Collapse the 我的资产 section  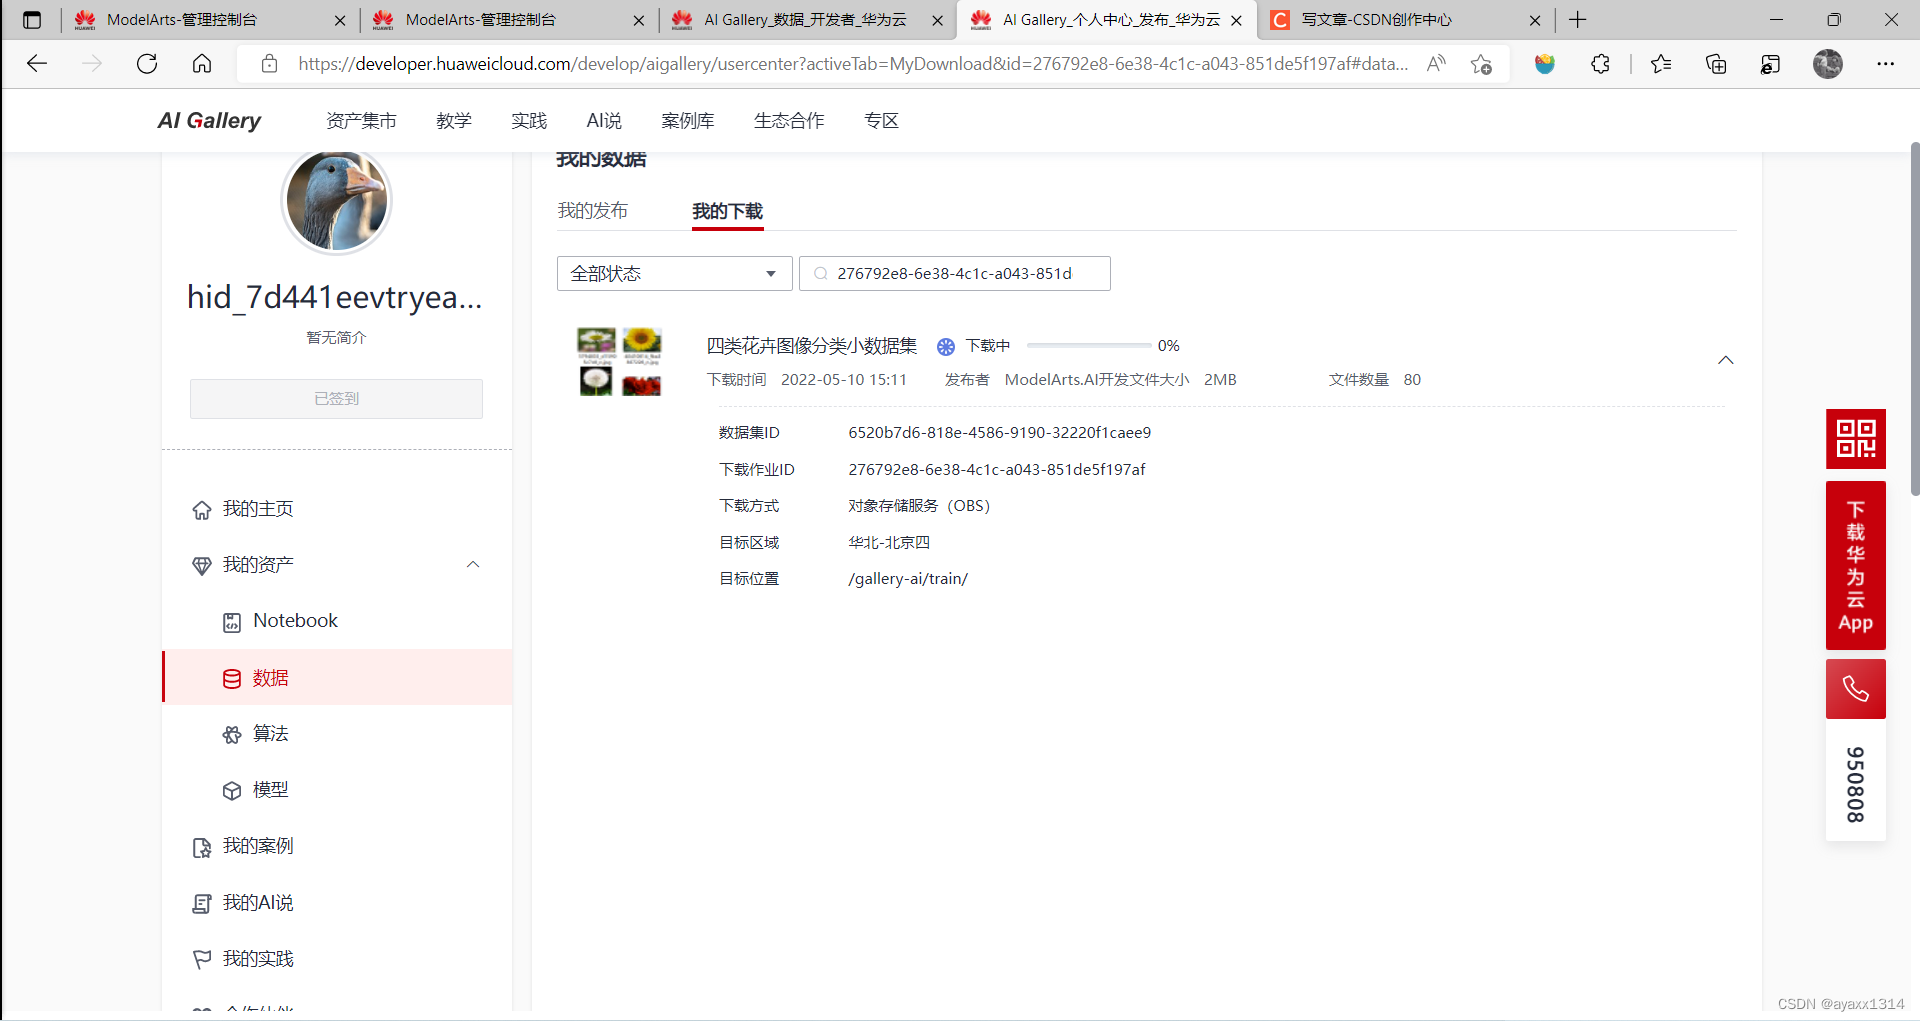(473, 565)
